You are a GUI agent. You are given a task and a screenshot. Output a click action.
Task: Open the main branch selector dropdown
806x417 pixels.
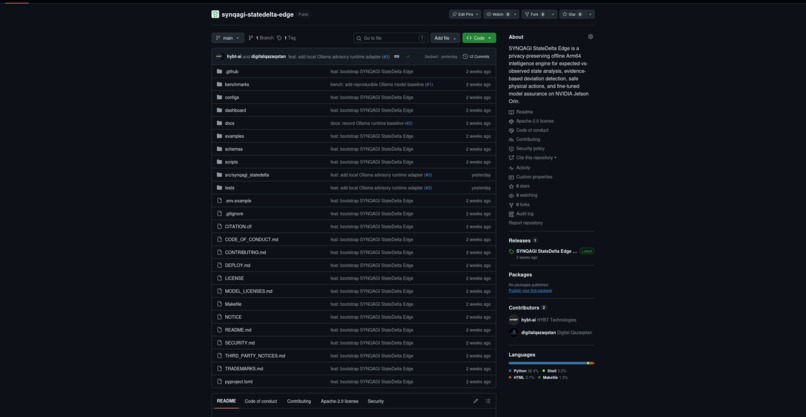click(x=228, y=38)
